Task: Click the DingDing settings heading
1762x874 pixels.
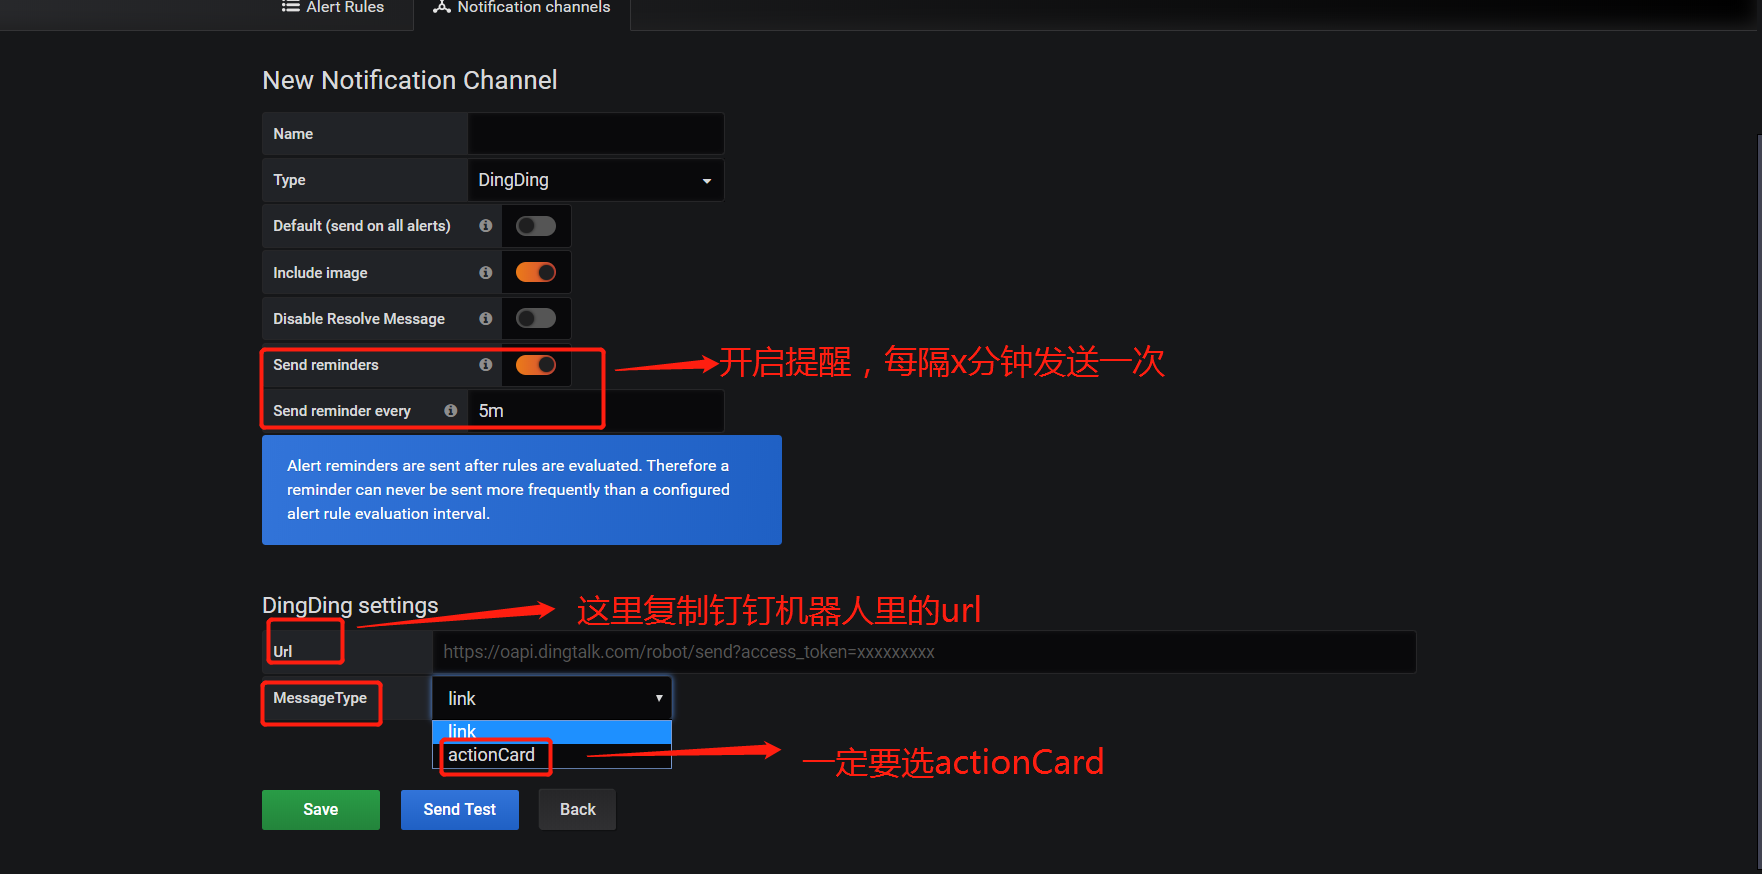Action: 350,606
